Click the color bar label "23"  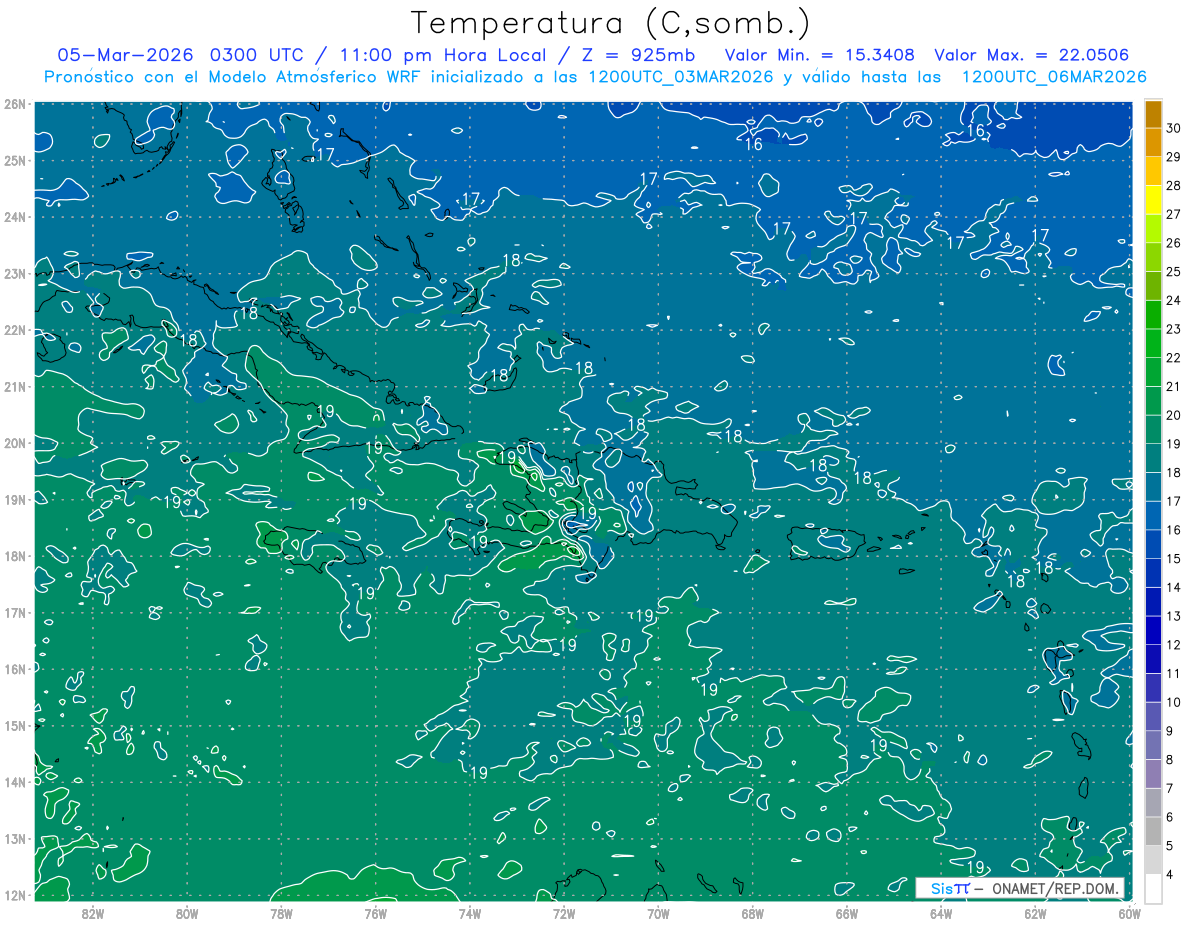click(1174, 329)
